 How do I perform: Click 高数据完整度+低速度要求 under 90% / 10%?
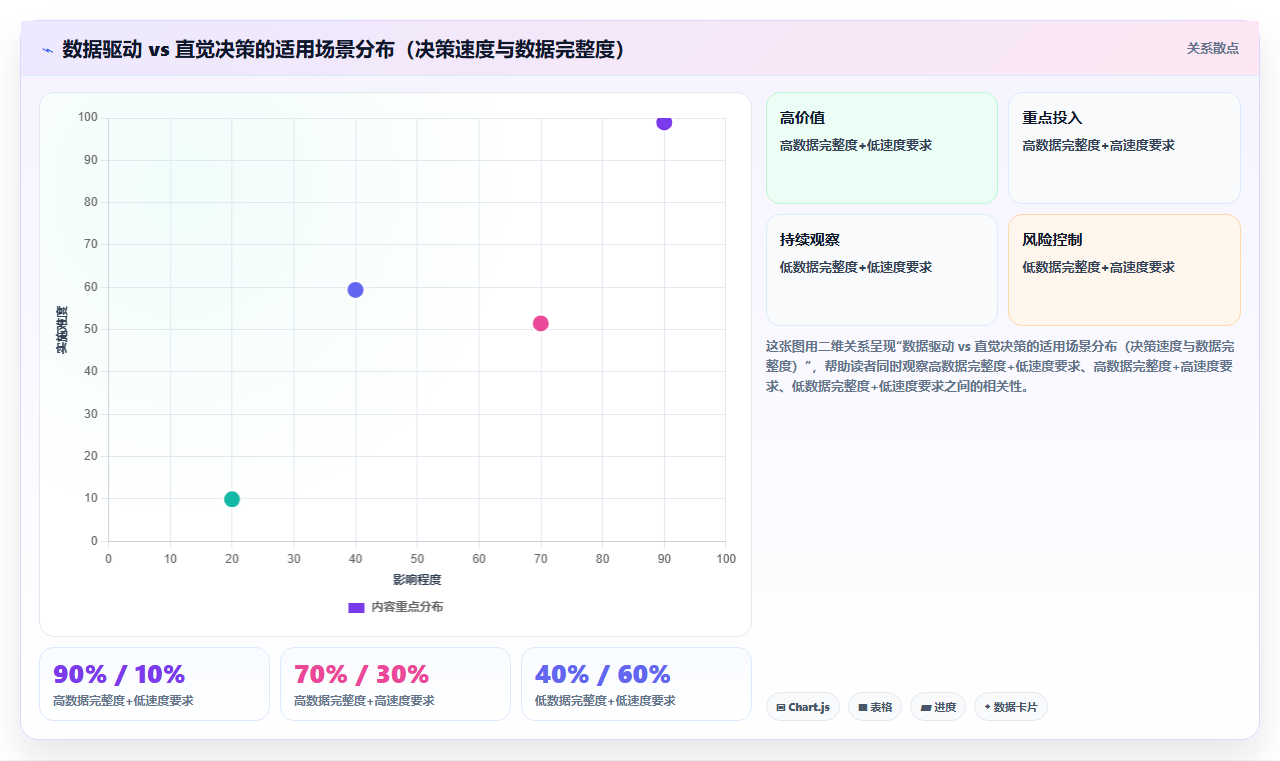123,701
